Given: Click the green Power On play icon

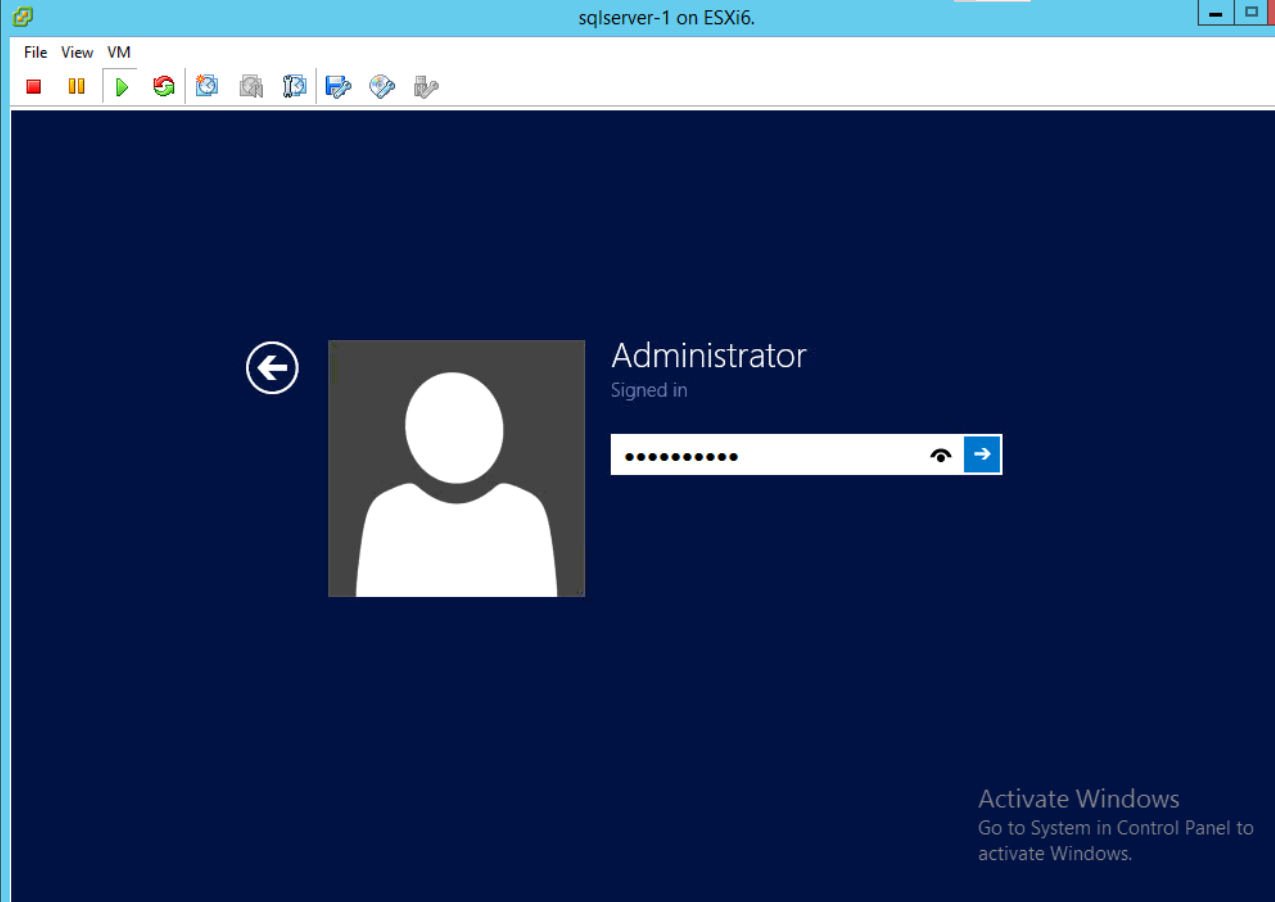Looking at the screenshot, I should click(121, 87).
